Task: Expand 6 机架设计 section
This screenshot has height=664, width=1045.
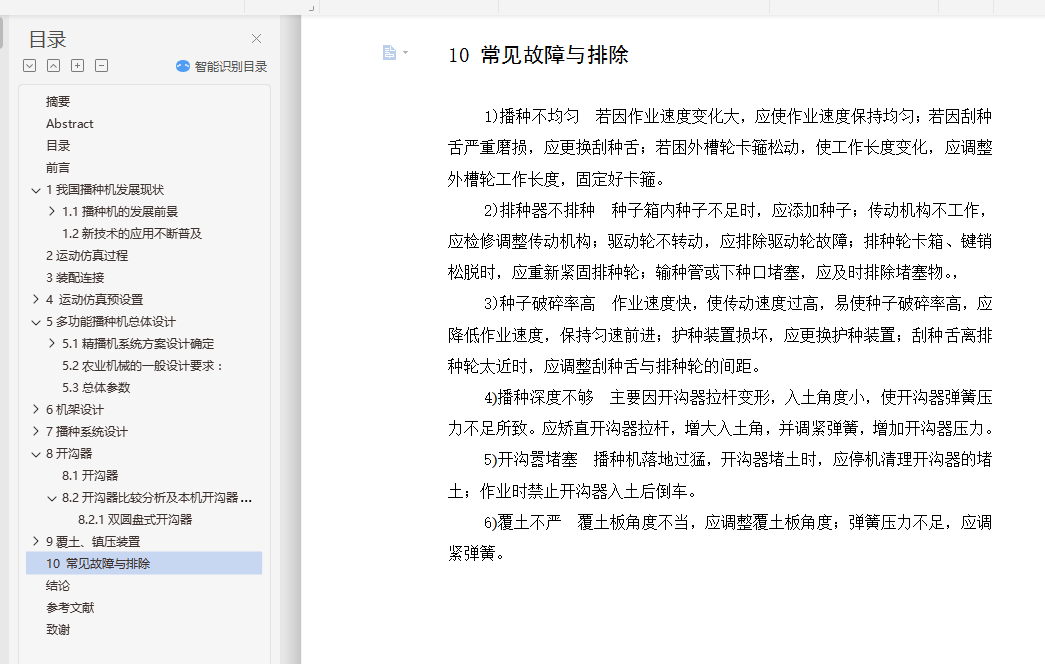Action: 36,409
